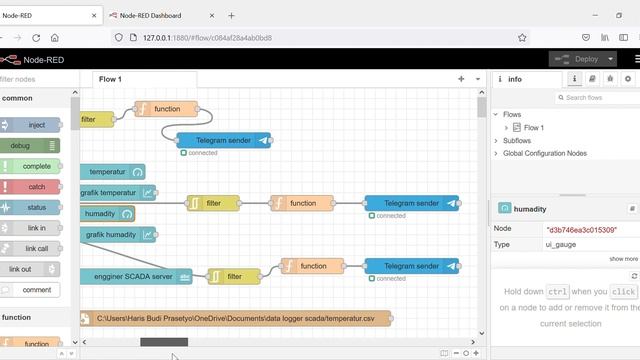Click the filter nodes search field
Screen dimensions: 640x360
[x=39, y=79]
